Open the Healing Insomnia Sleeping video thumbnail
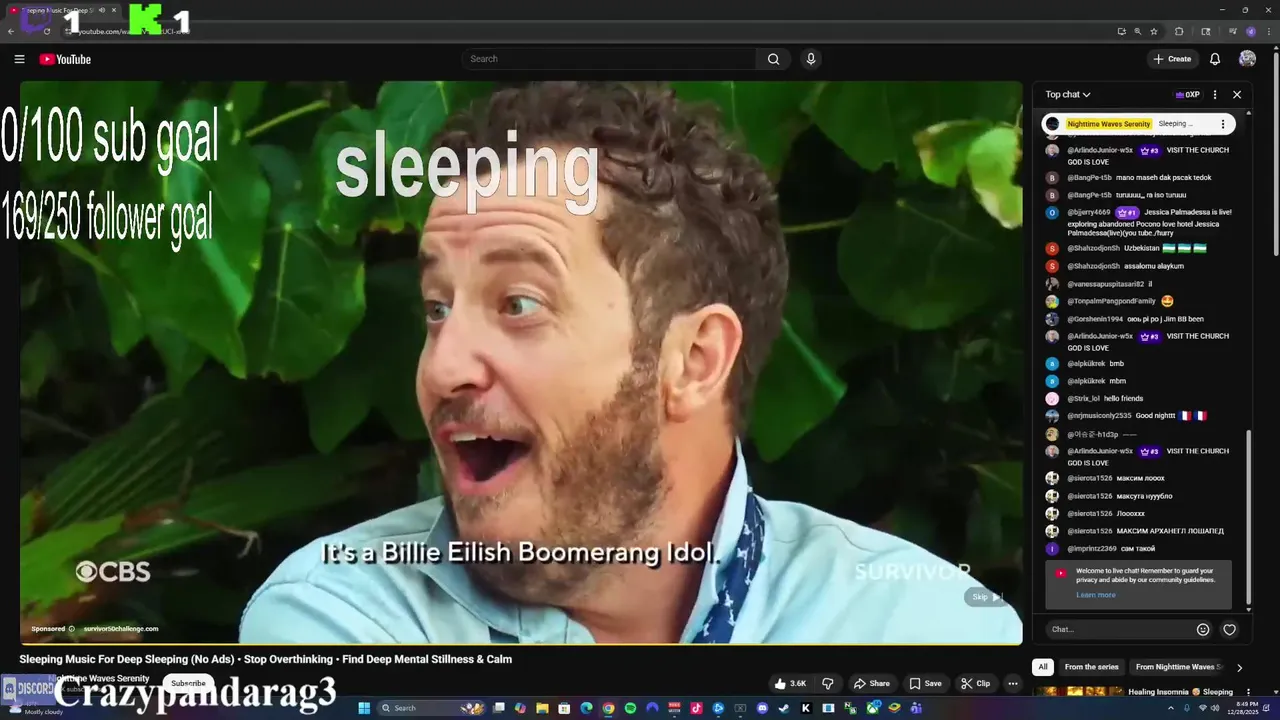The image size is (1280, 720). click(x=1077, y=692)
